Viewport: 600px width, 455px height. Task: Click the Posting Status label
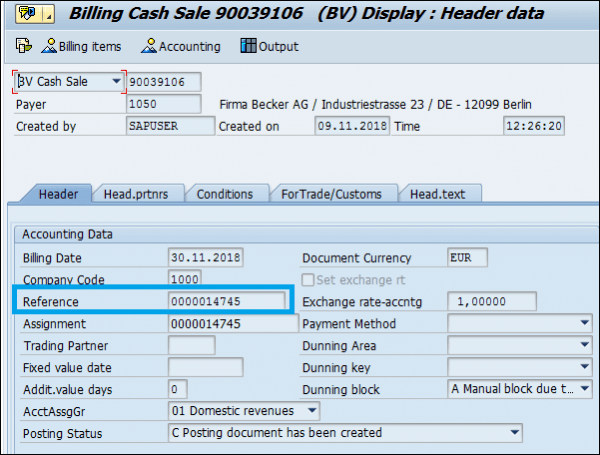[x=62, y=434]
